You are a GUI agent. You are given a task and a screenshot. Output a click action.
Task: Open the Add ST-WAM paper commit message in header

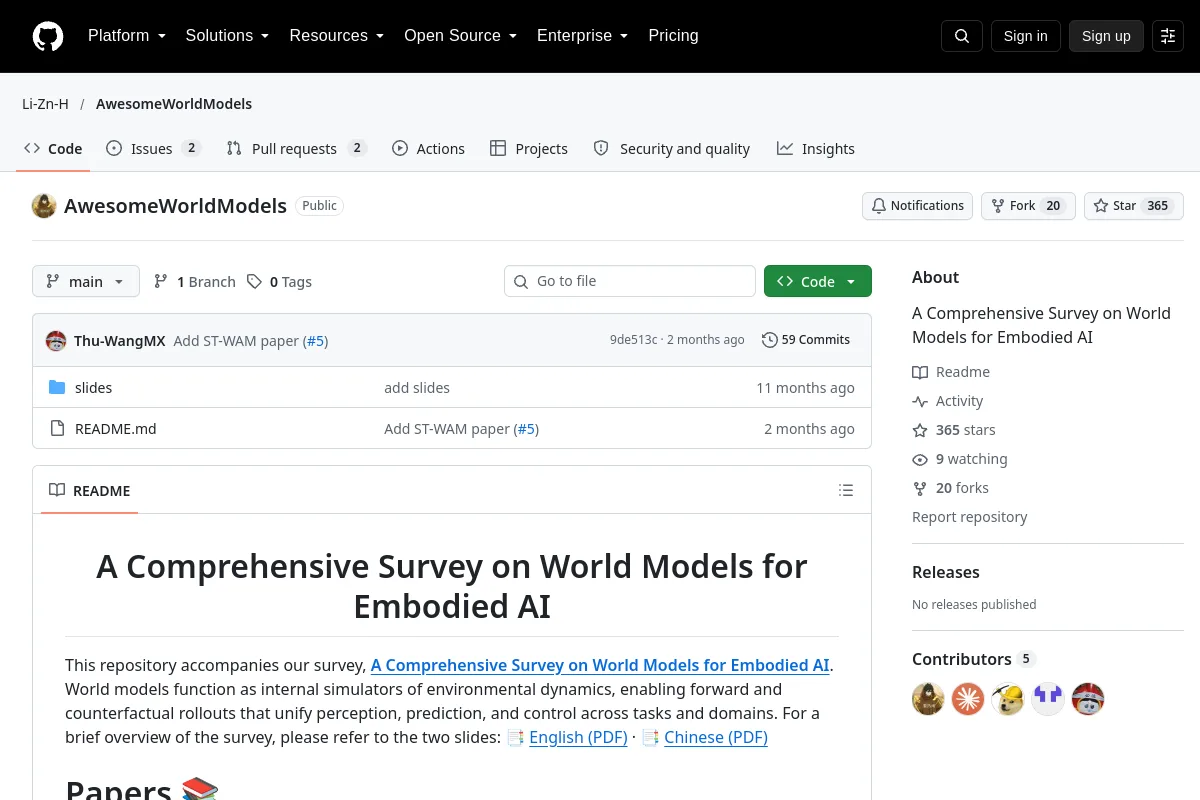pyautogui.click(x=236, y=340)
